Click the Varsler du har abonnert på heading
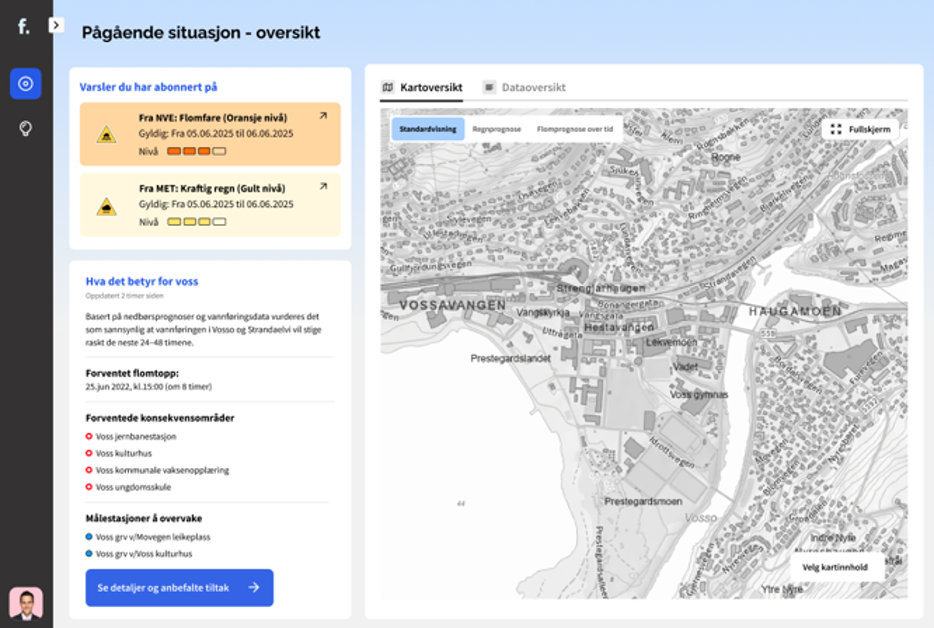This screenshot has width=934, height=628. click(x=148, y=87)
